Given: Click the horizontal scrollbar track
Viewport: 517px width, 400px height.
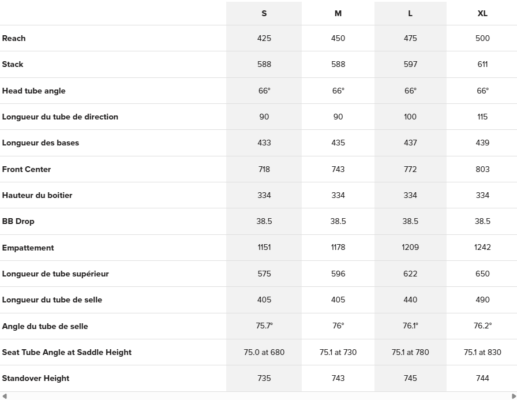Looking at the screenshot, I should coord(259,396).
